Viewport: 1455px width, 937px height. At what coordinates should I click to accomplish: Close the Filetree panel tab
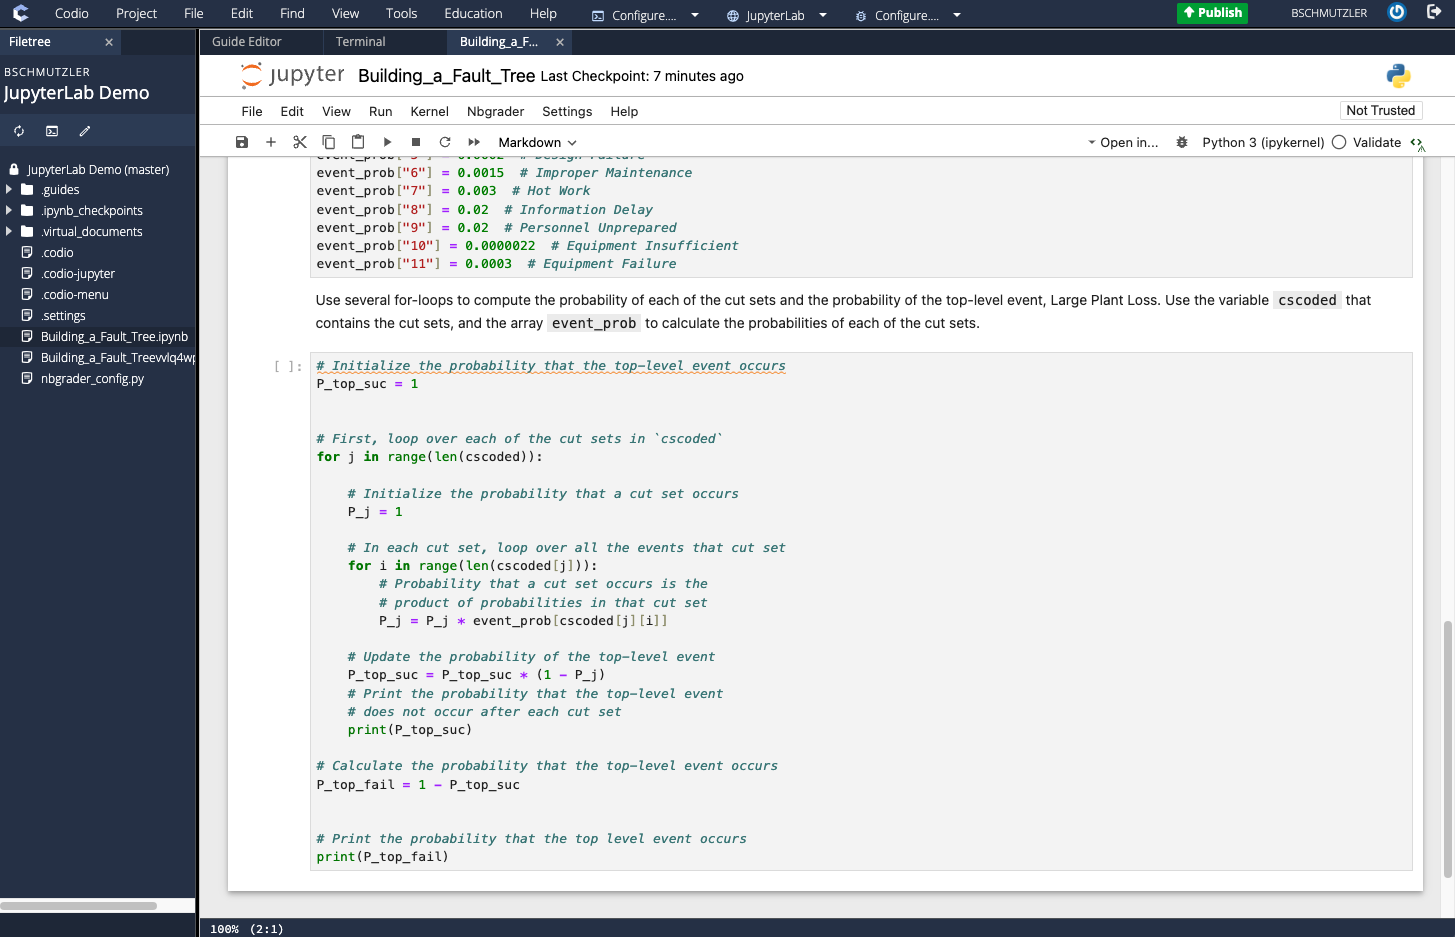tap(109, 42)
